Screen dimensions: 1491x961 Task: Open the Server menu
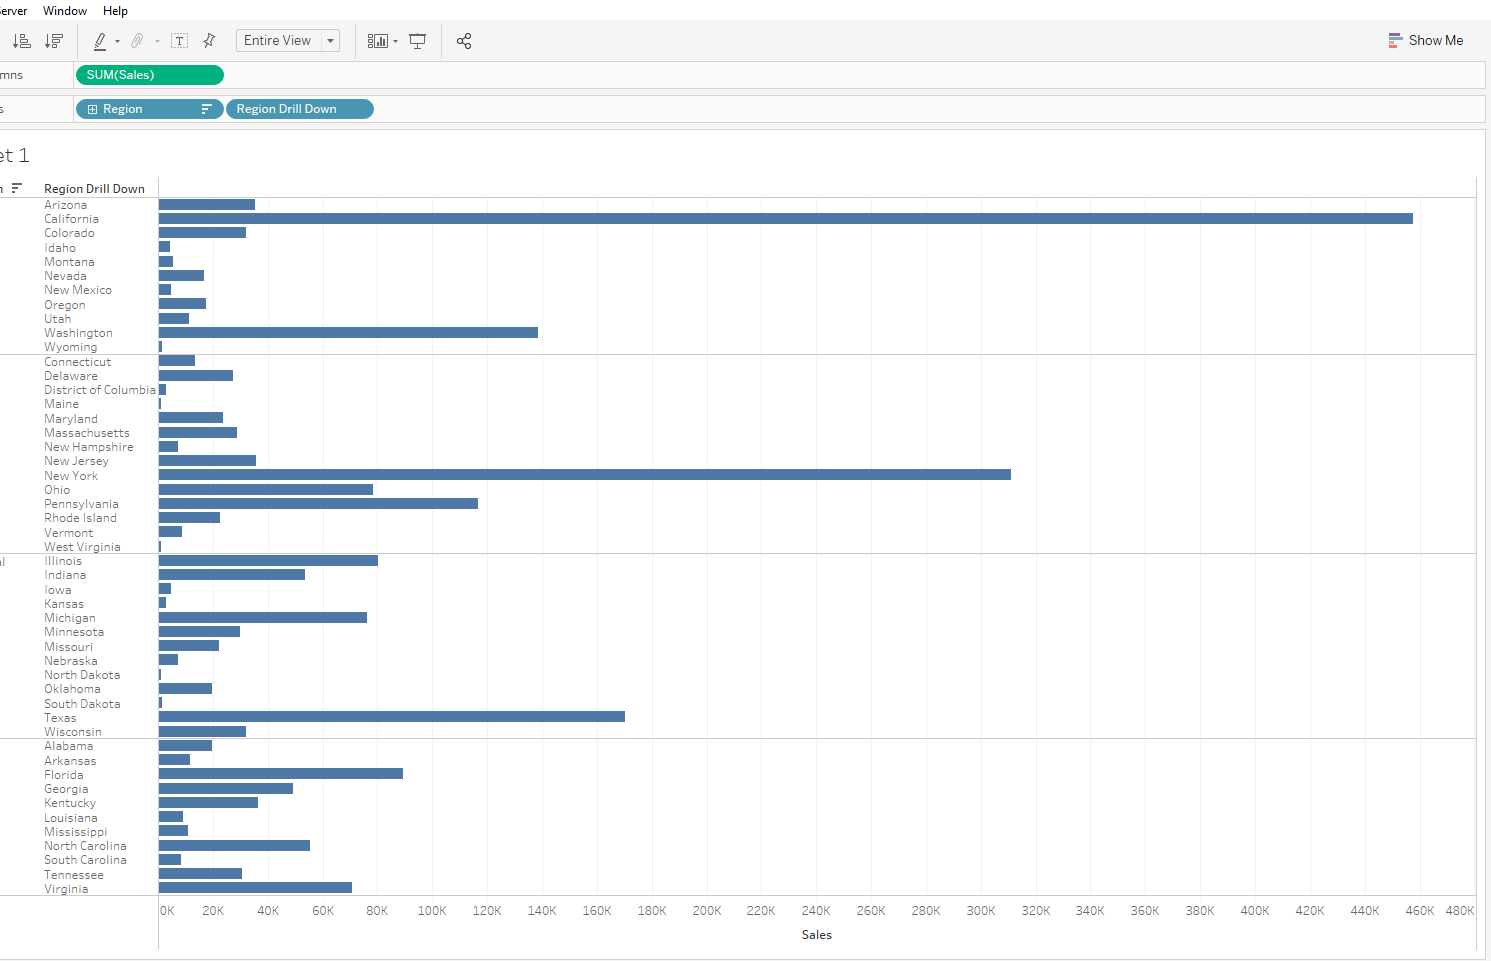click(13, 11)
